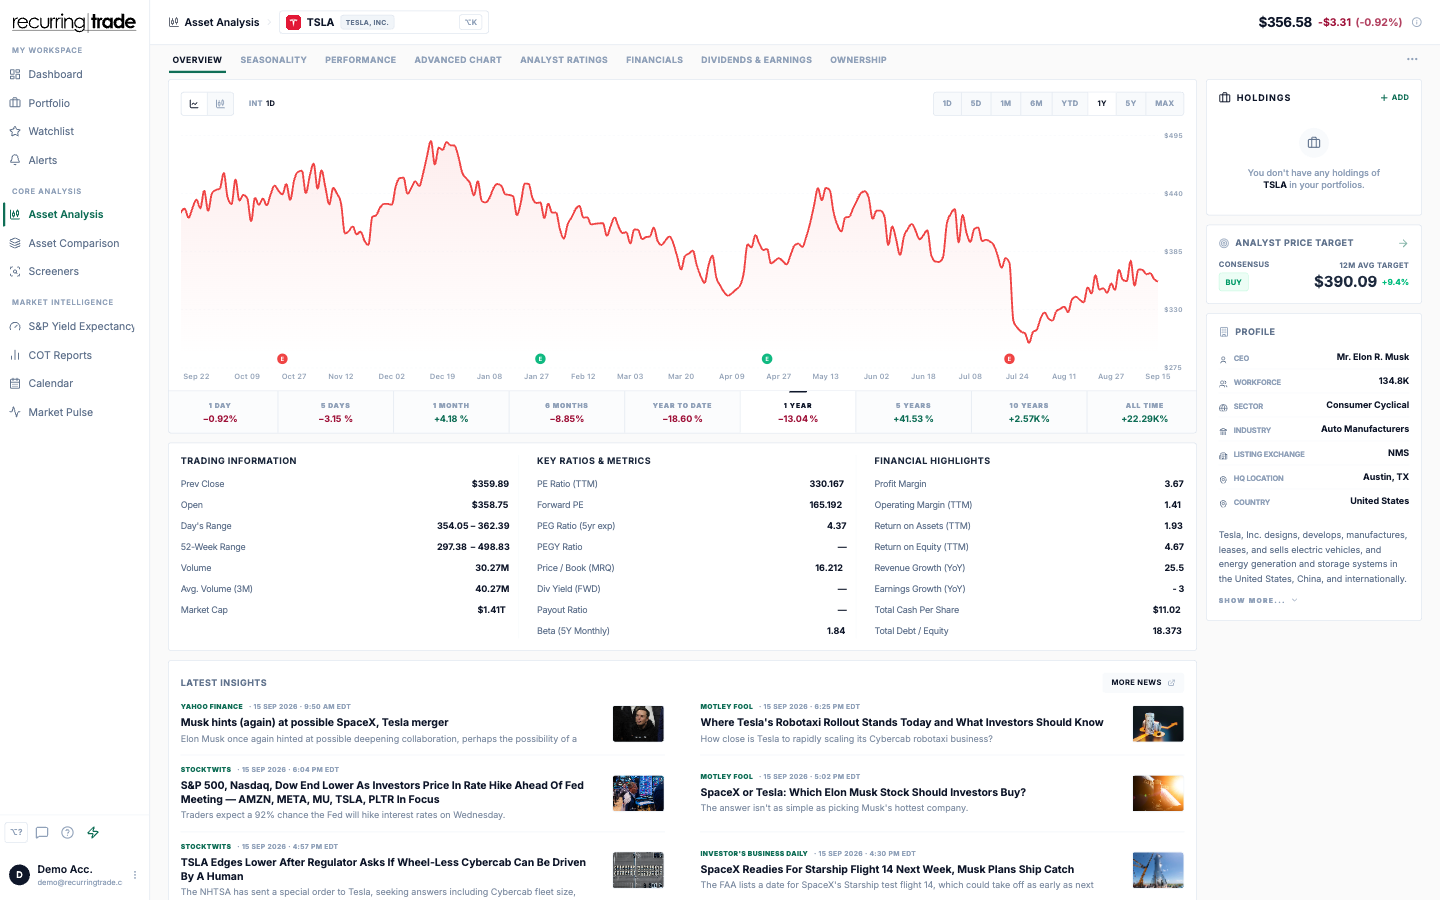Image resolution: width=1440 pixels, height=900 pixels.
Task: Switch to candlestick chart view
Action: click(220, 103)
